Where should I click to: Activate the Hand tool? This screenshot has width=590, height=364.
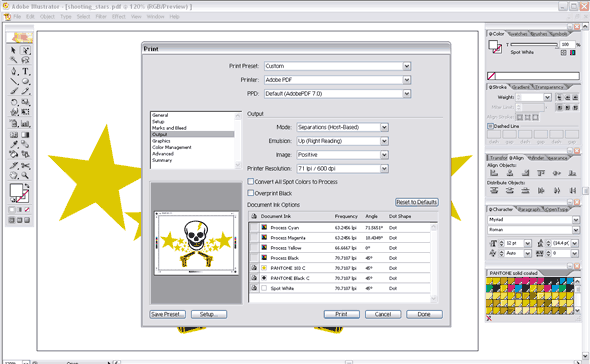(14, 175)
